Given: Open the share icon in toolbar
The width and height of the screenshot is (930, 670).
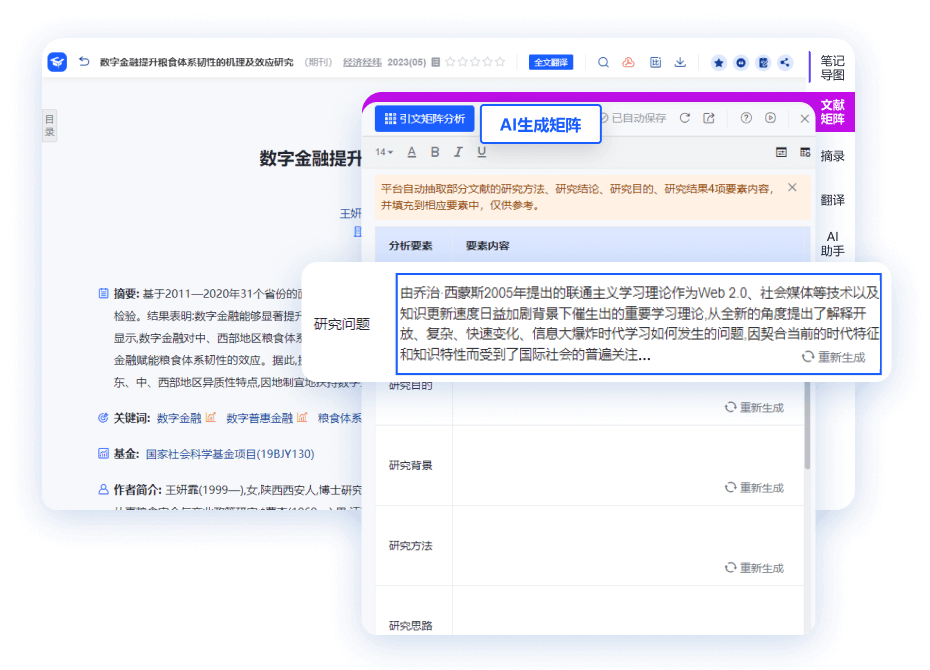Looking at the screenshot, I should tap(785, 62).
